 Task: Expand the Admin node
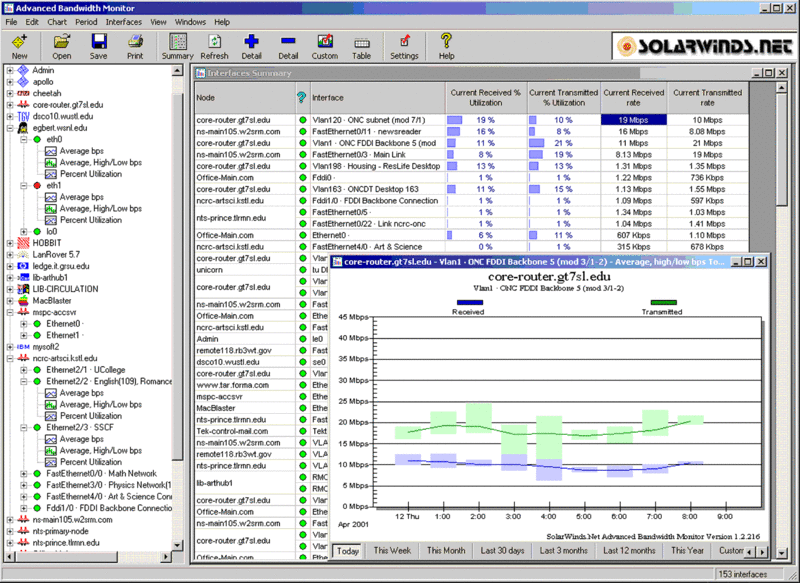pyautogui.click(x=10, y=70)
